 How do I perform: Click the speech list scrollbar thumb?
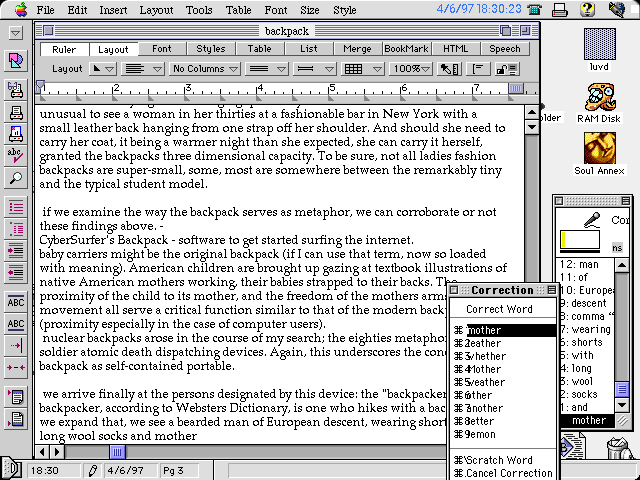pyautogui.click(x=622, y=389)
